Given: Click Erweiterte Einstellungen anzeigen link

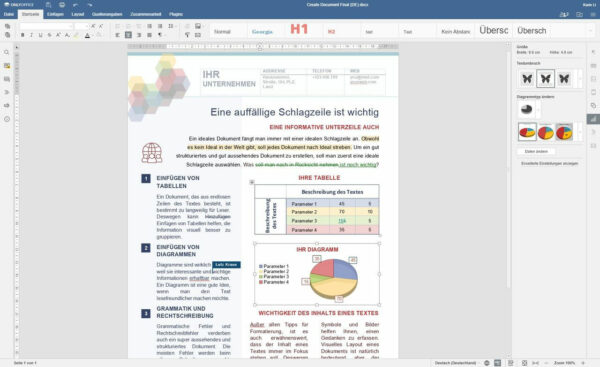Looking at the screenshot, I should point(549,163).
